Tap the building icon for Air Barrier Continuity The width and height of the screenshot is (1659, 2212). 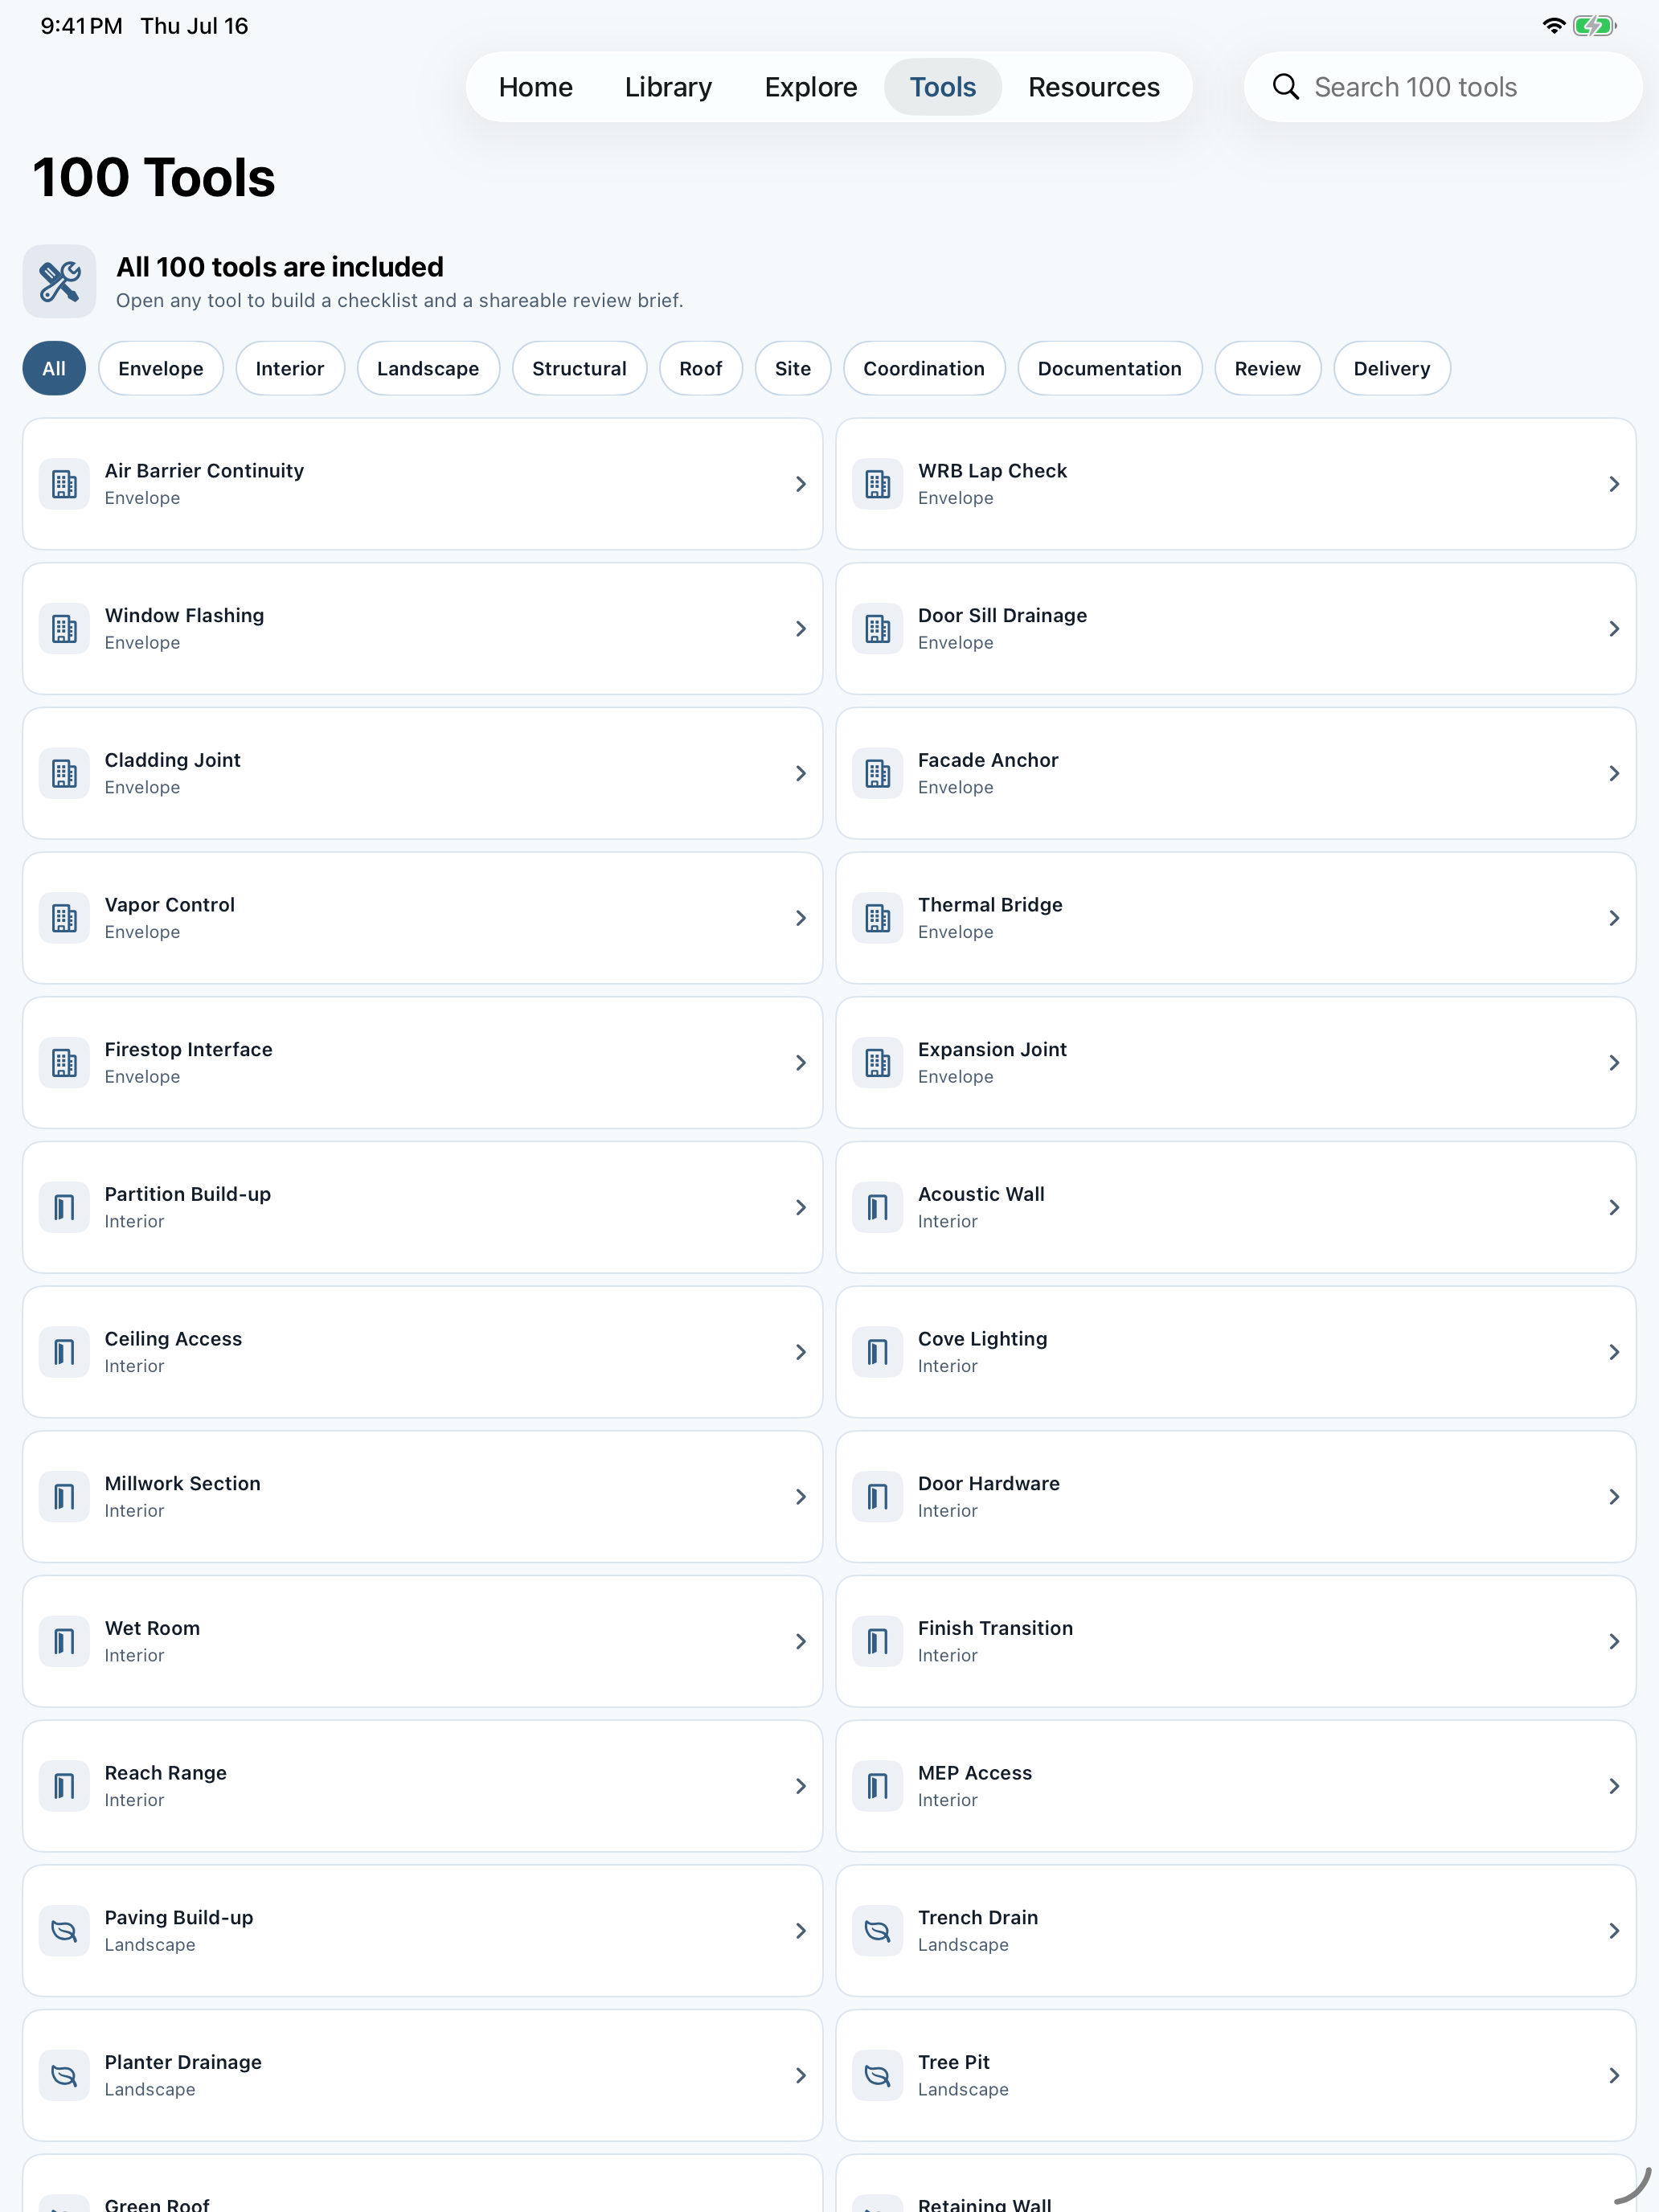point(64,484)
